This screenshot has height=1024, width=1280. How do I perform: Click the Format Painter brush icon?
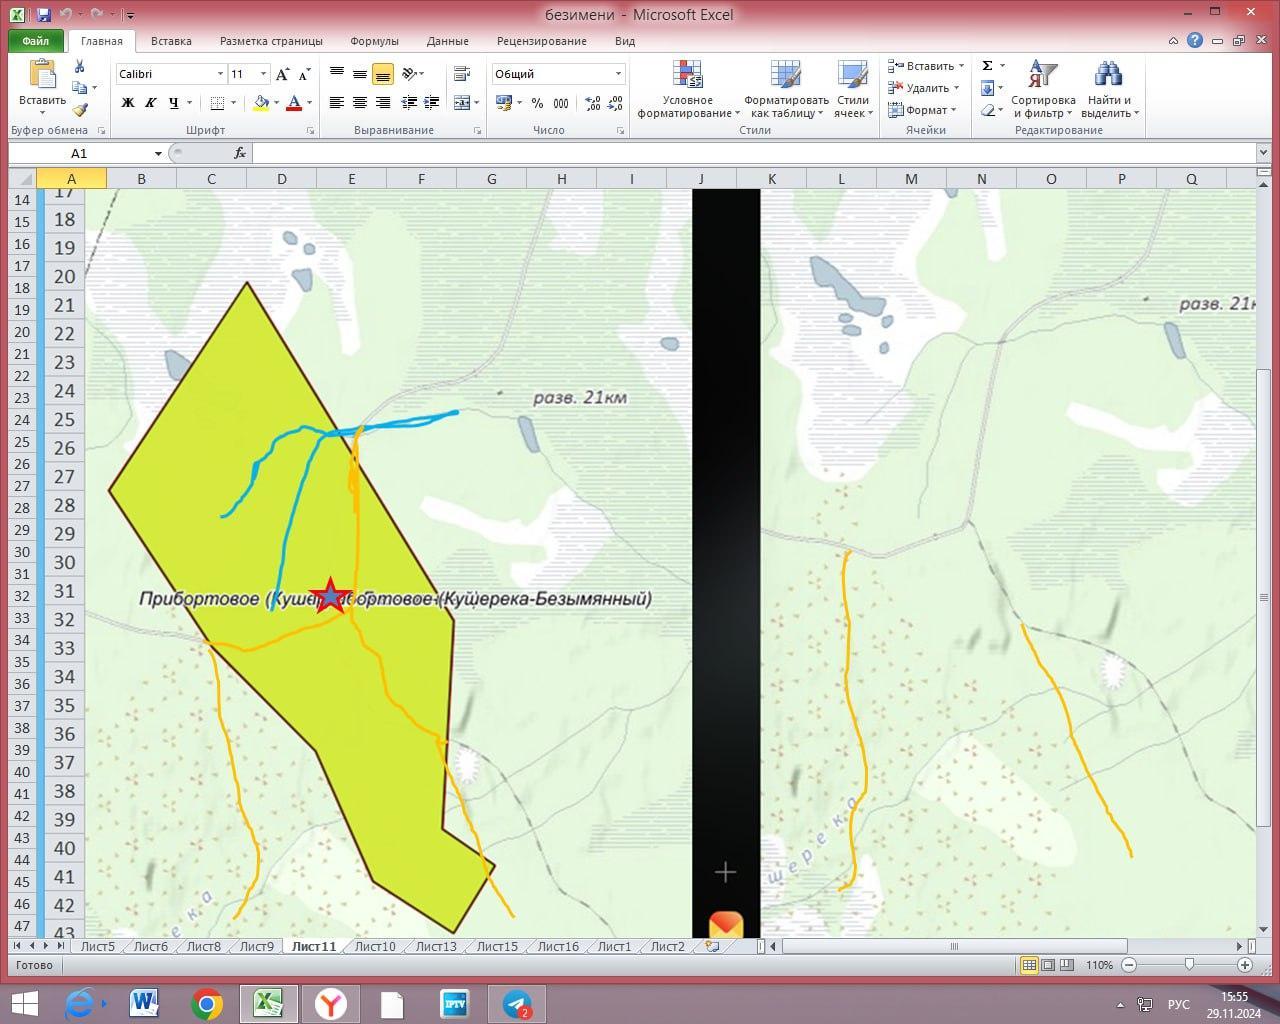[x=80, y=110]
